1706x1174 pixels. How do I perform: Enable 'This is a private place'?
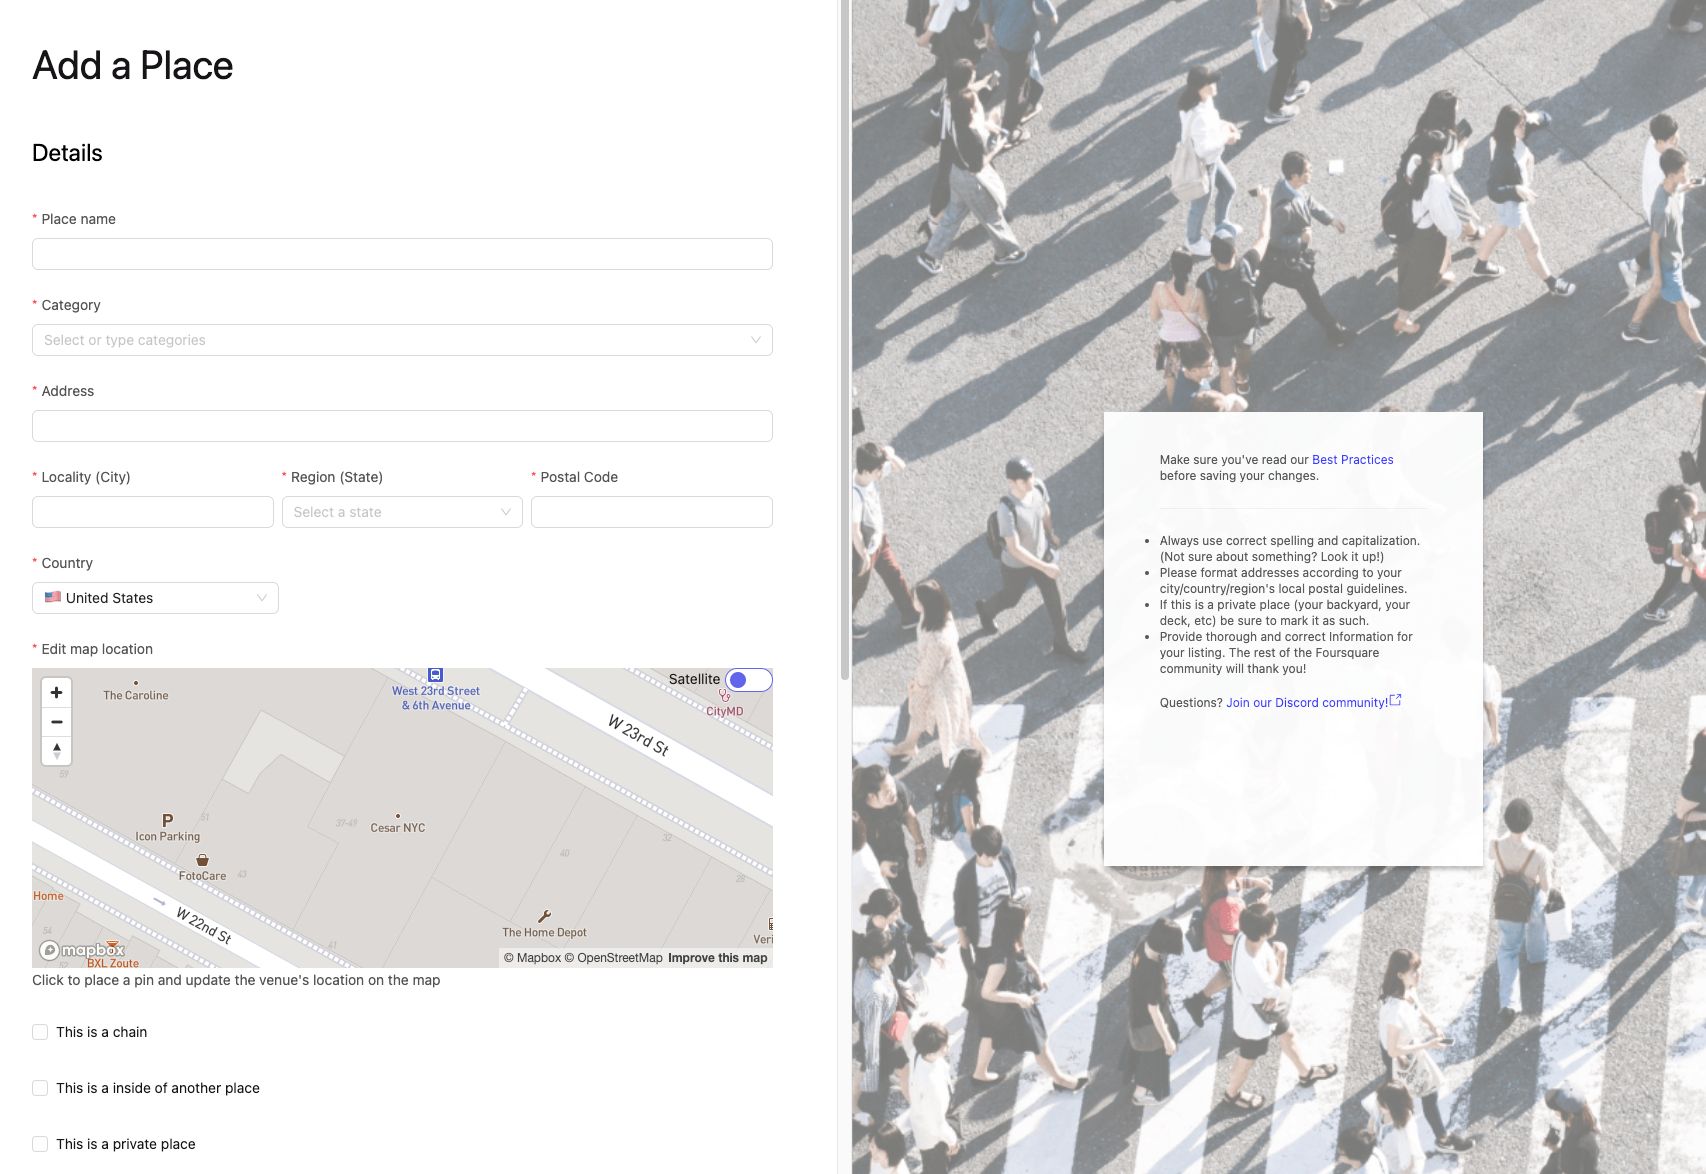pos(40,1143)
